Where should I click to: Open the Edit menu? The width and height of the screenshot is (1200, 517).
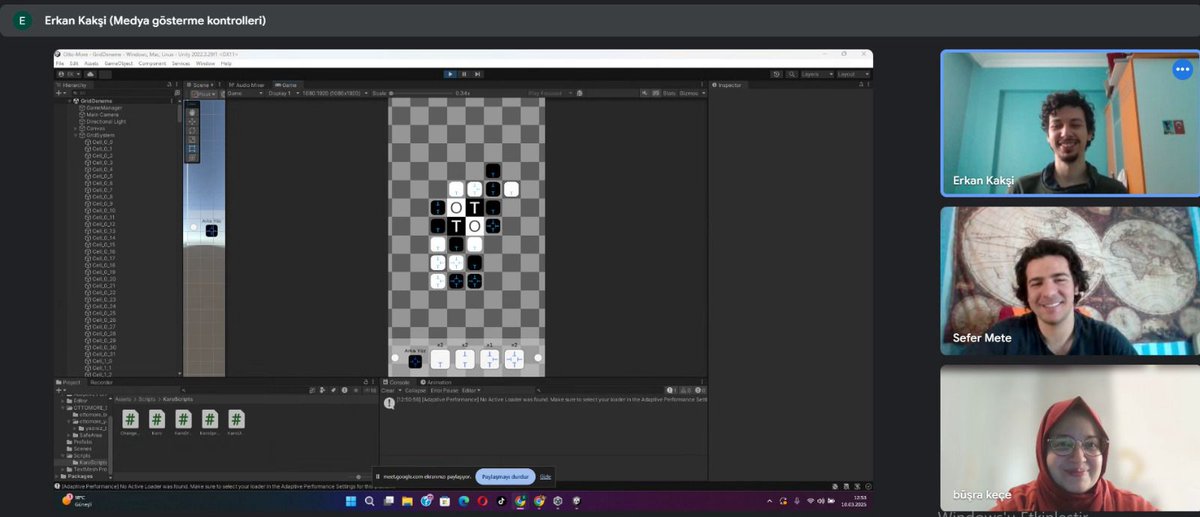75,63
